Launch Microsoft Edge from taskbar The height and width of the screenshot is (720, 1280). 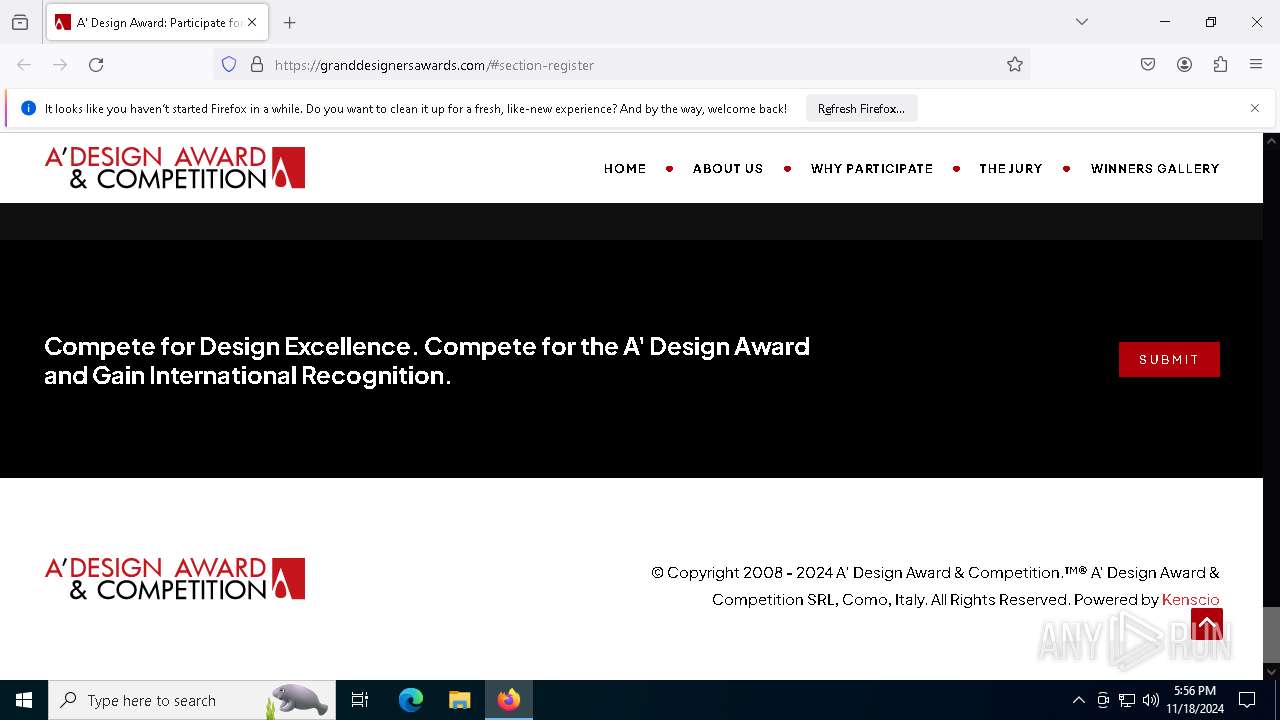pyautogui.click(x=411, y=700)
